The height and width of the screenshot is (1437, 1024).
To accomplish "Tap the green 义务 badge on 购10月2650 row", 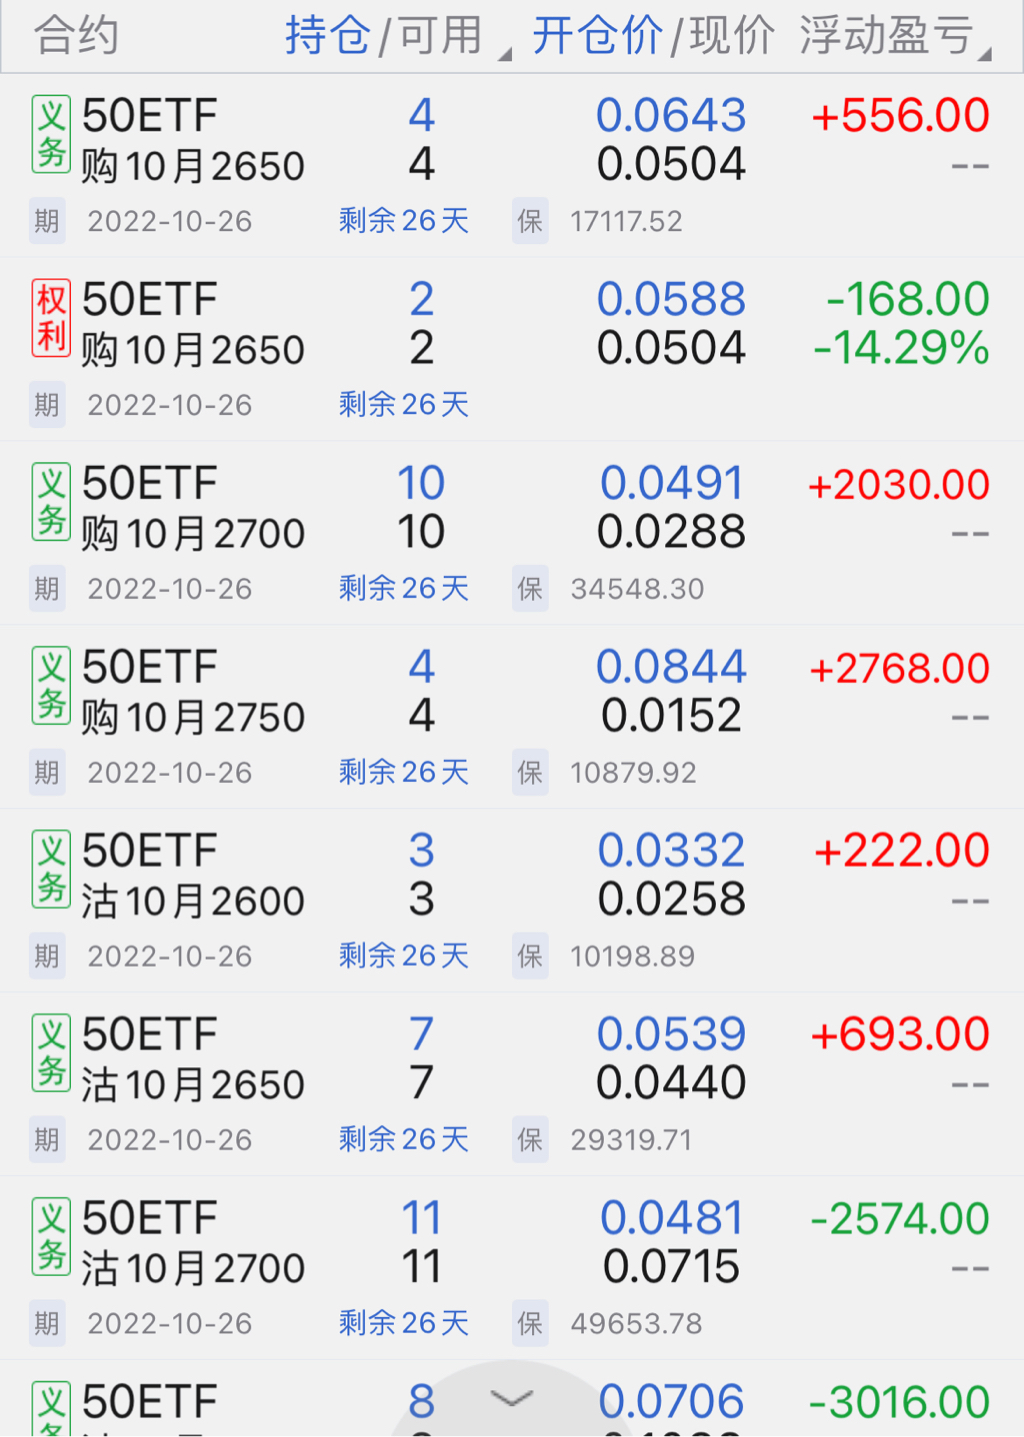I will pyautogui.click(x=51, y=135).
